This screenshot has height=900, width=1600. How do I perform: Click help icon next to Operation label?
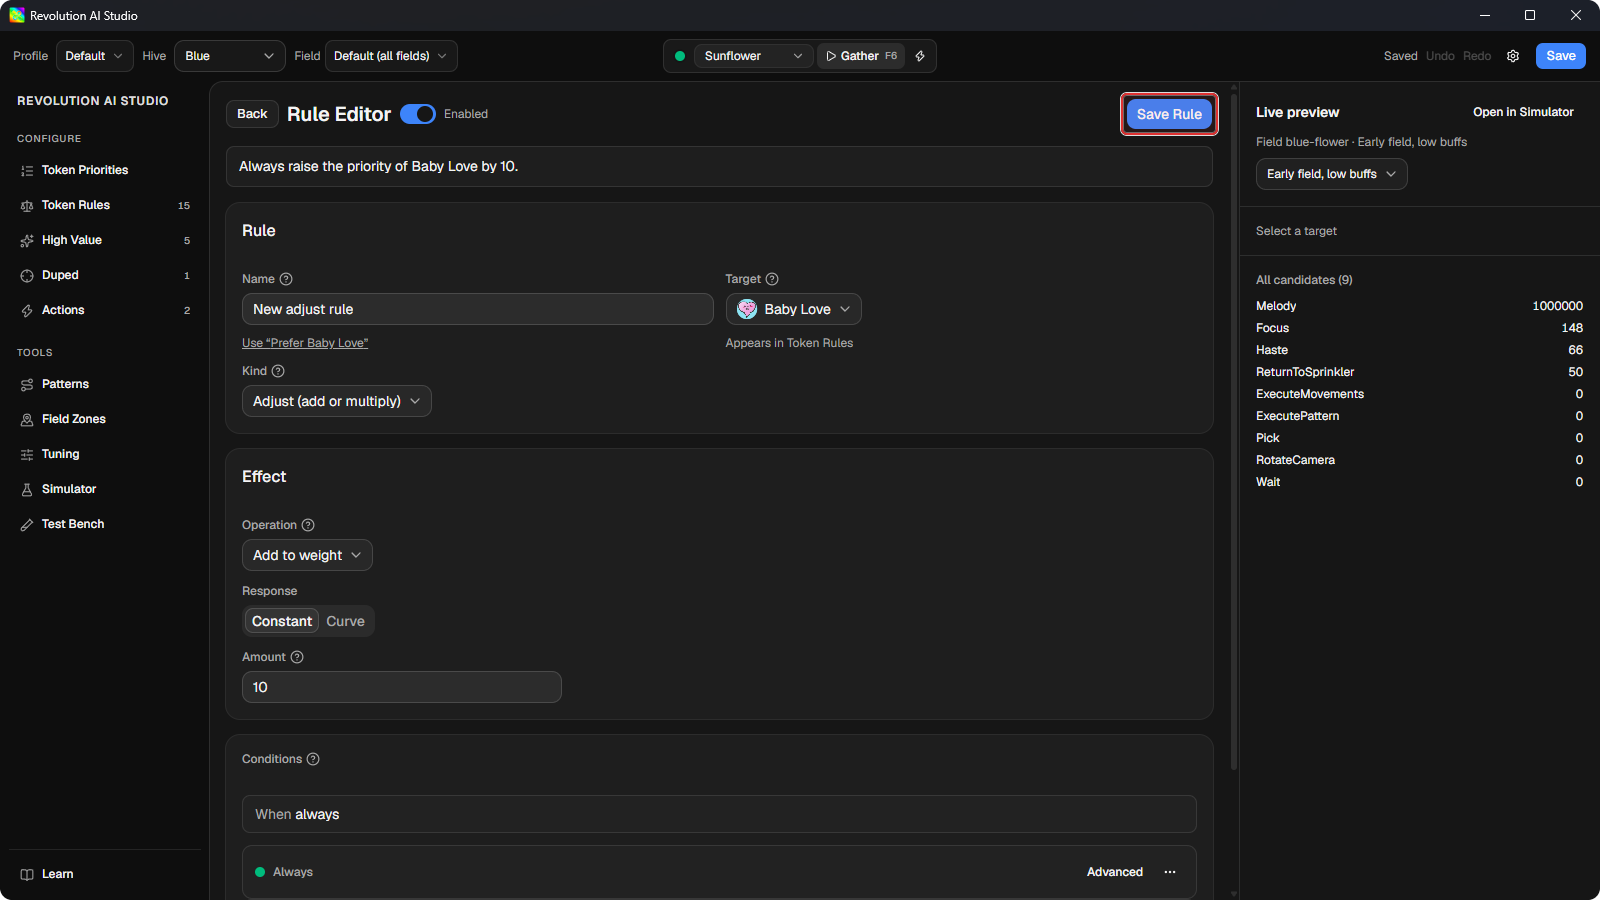point(308,525)
